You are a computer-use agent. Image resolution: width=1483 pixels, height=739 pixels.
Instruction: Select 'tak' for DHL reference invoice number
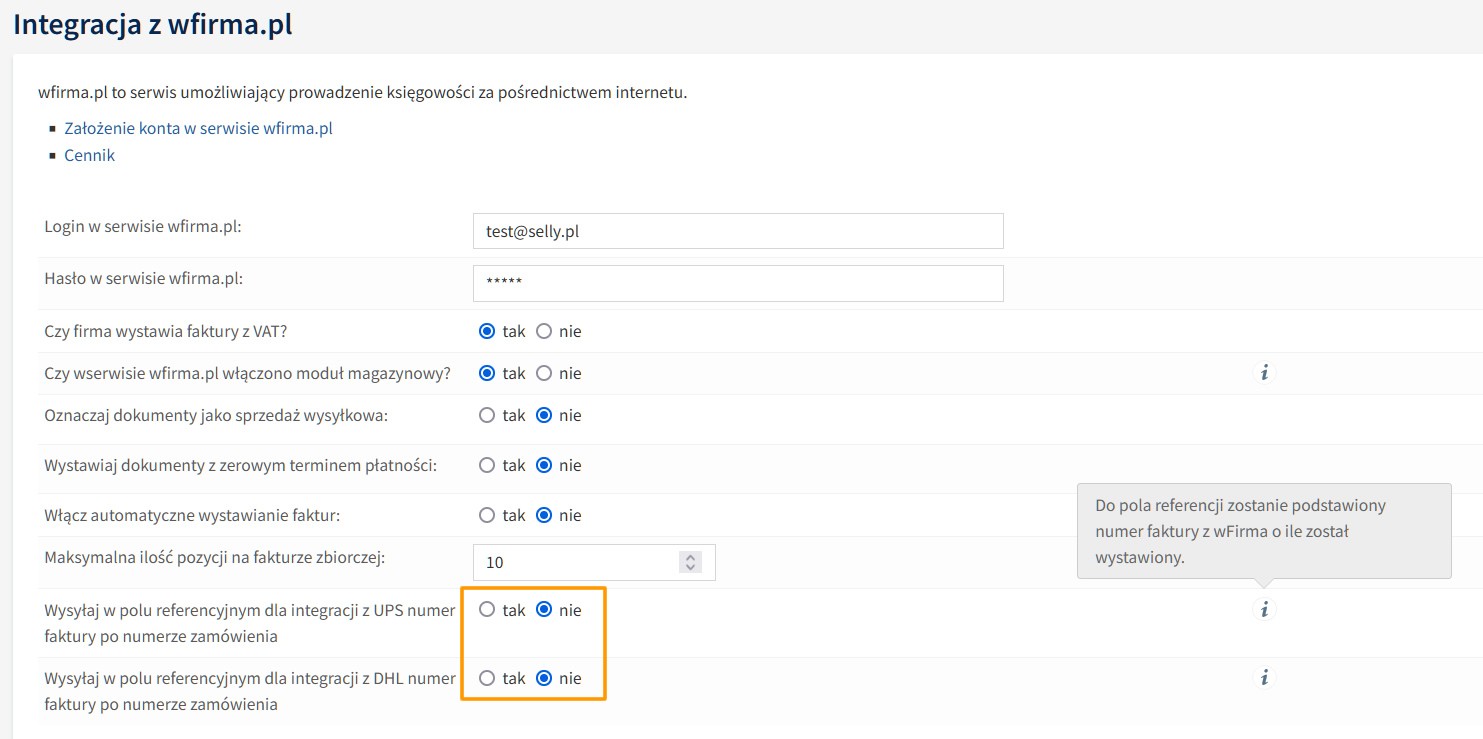(487, 678)
